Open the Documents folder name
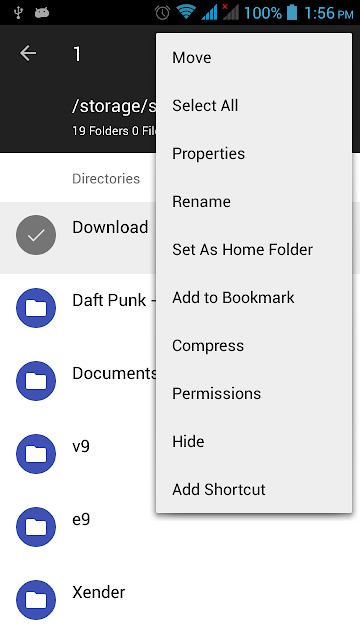 click(x=114, y=373)
